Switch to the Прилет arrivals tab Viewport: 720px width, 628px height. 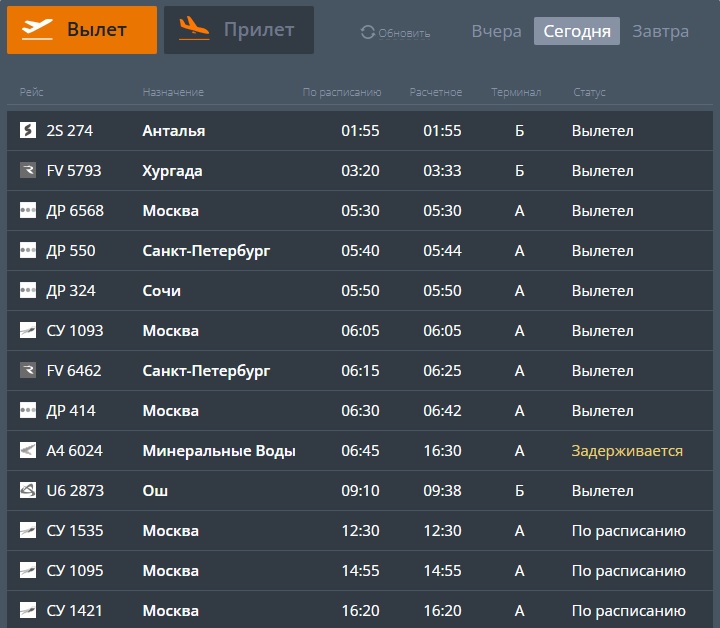239,30
